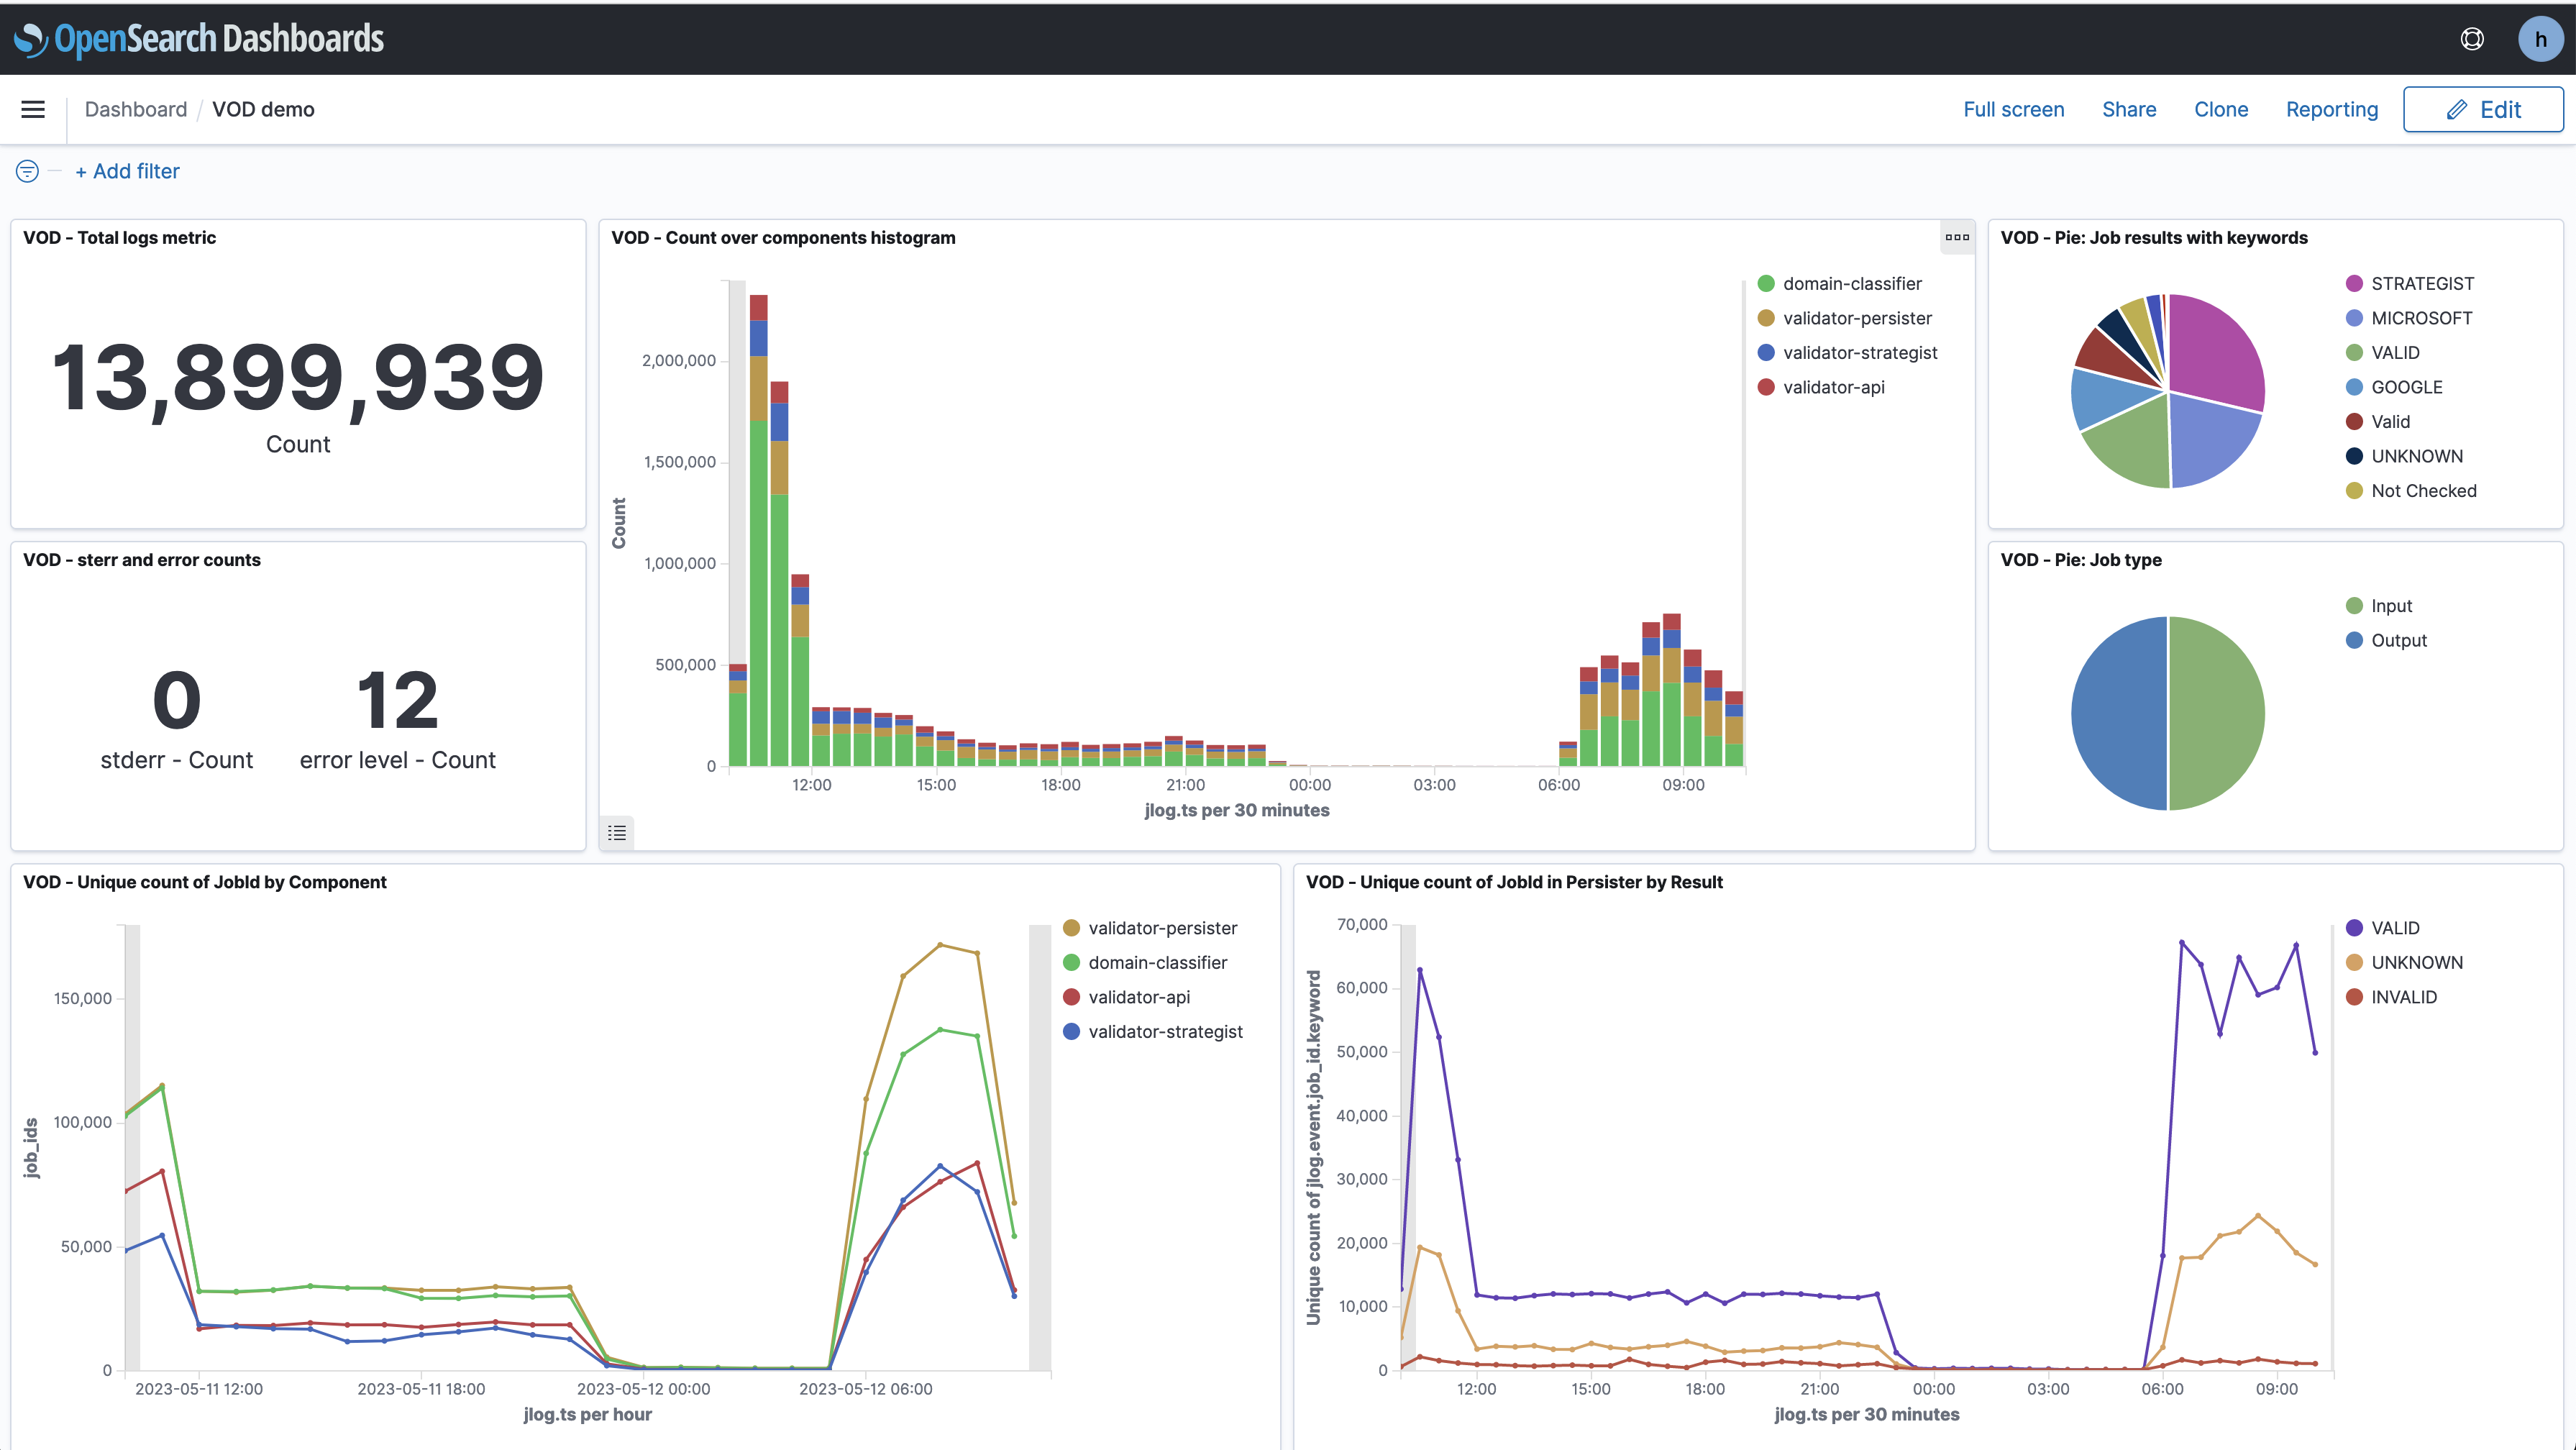
Task: Open the help lifebuoy icon
Action: (x=2471, y=39)
